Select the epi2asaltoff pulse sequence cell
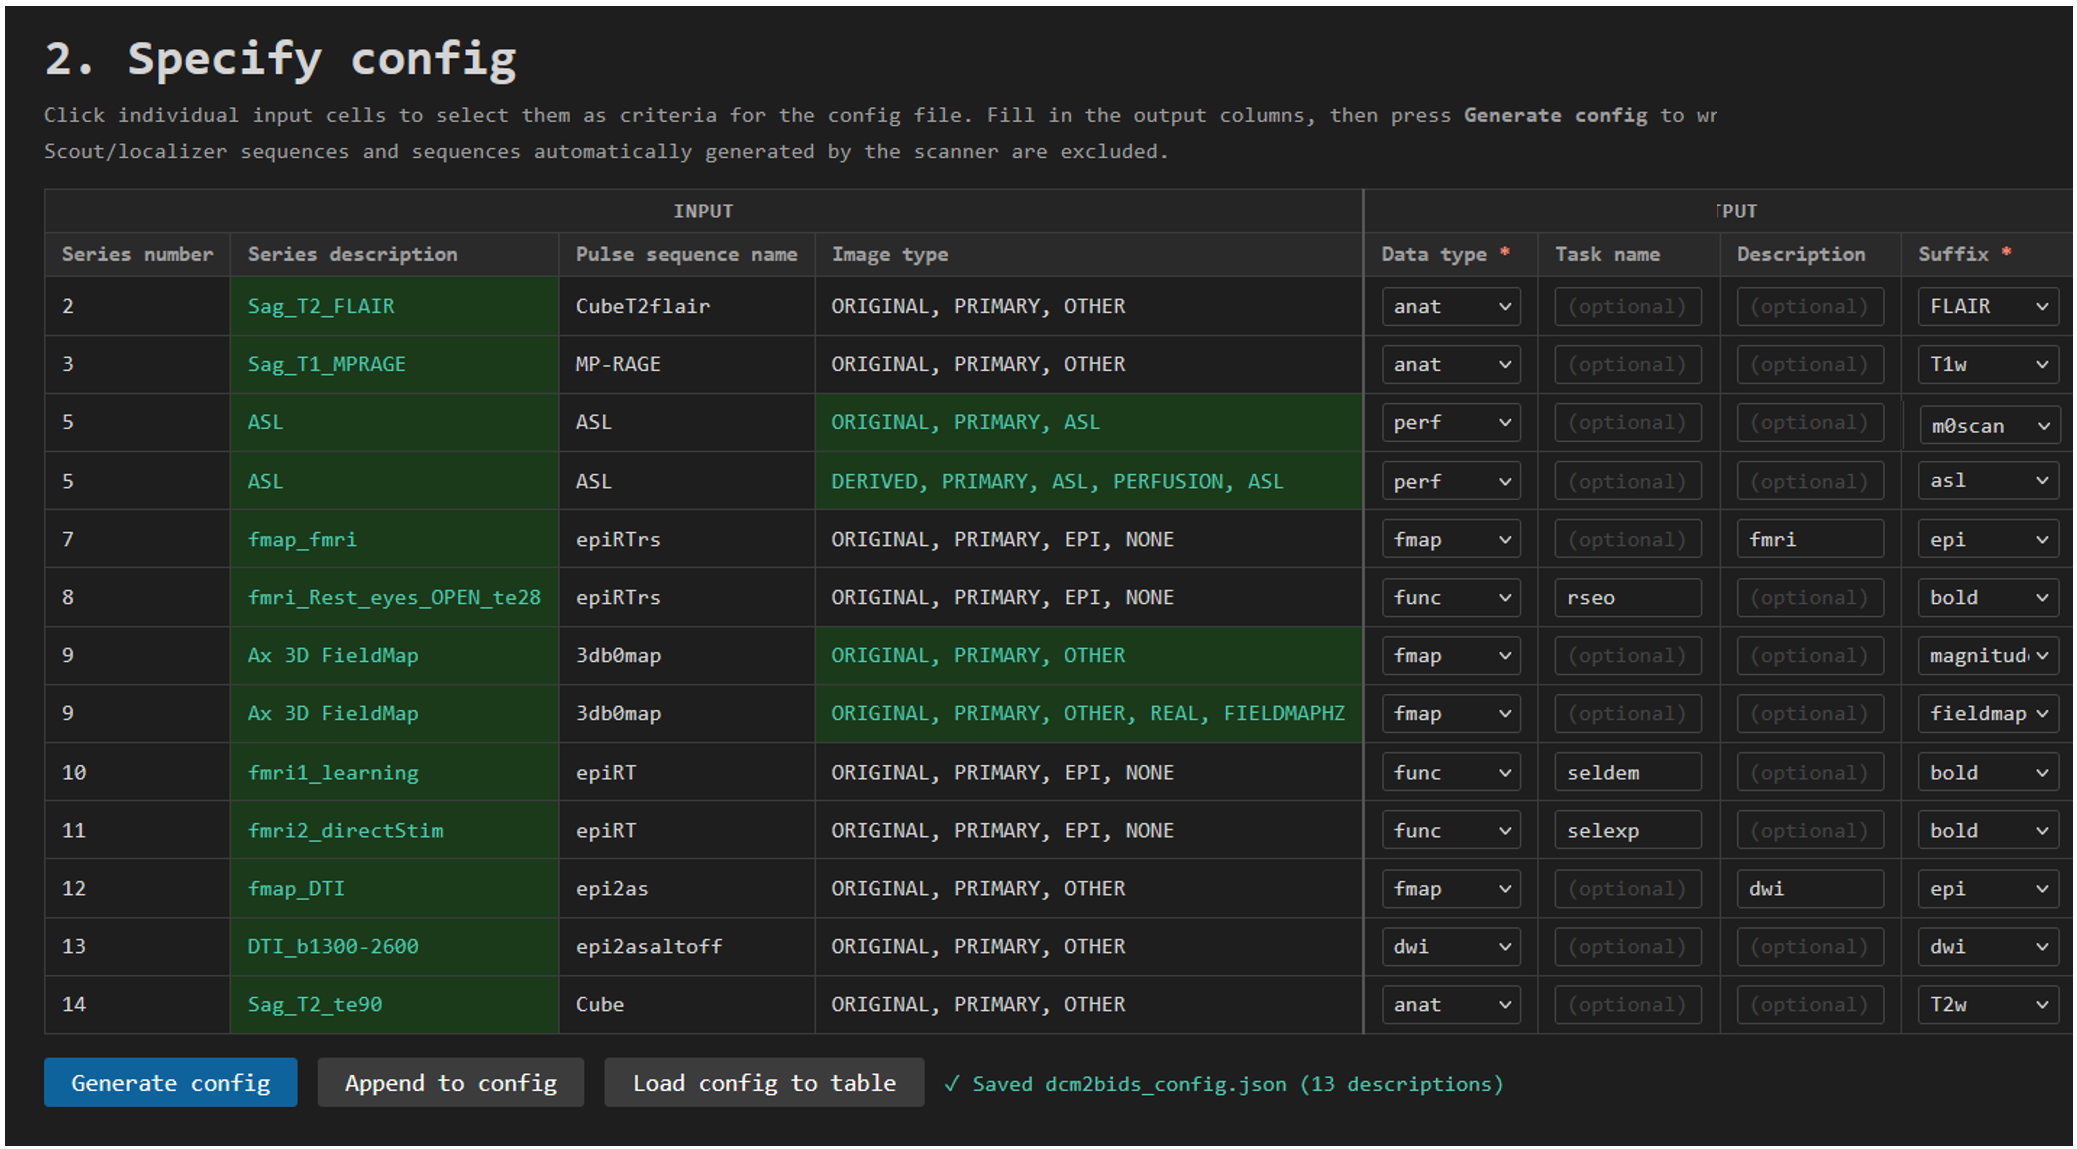The image size is (2077, 1149). [686, 947]
